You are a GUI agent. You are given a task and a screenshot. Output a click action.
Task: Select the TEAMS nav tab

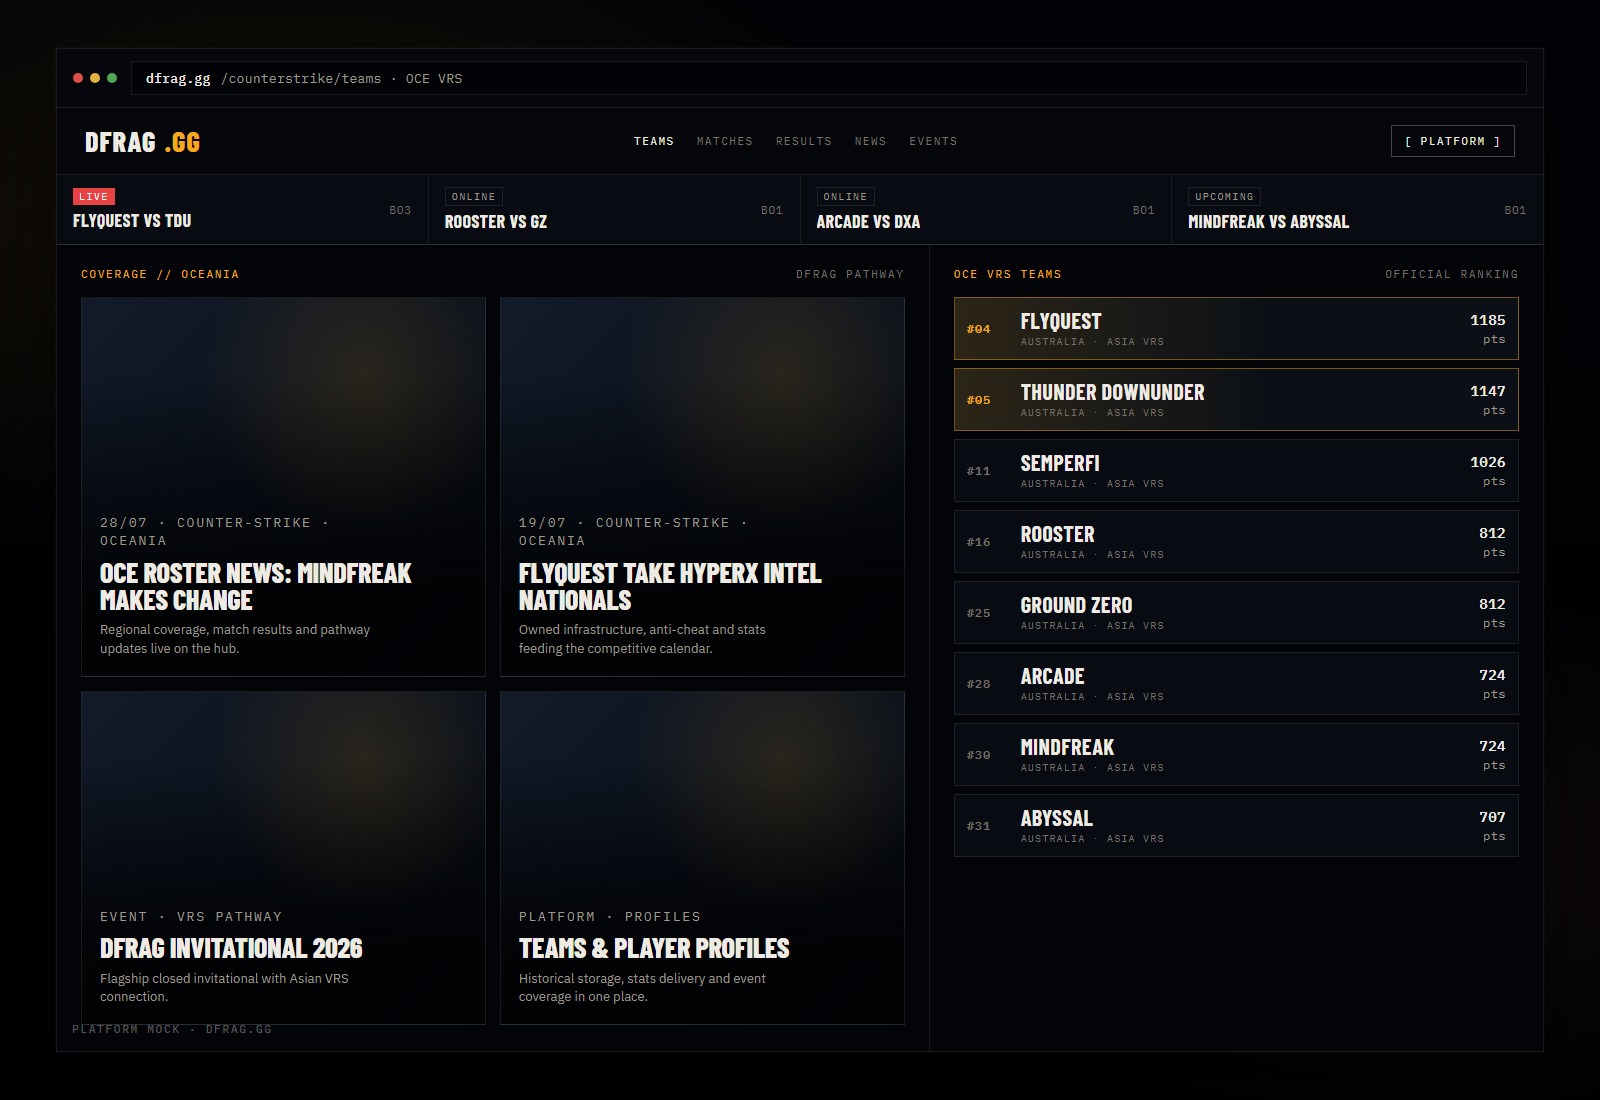(654, 141)
